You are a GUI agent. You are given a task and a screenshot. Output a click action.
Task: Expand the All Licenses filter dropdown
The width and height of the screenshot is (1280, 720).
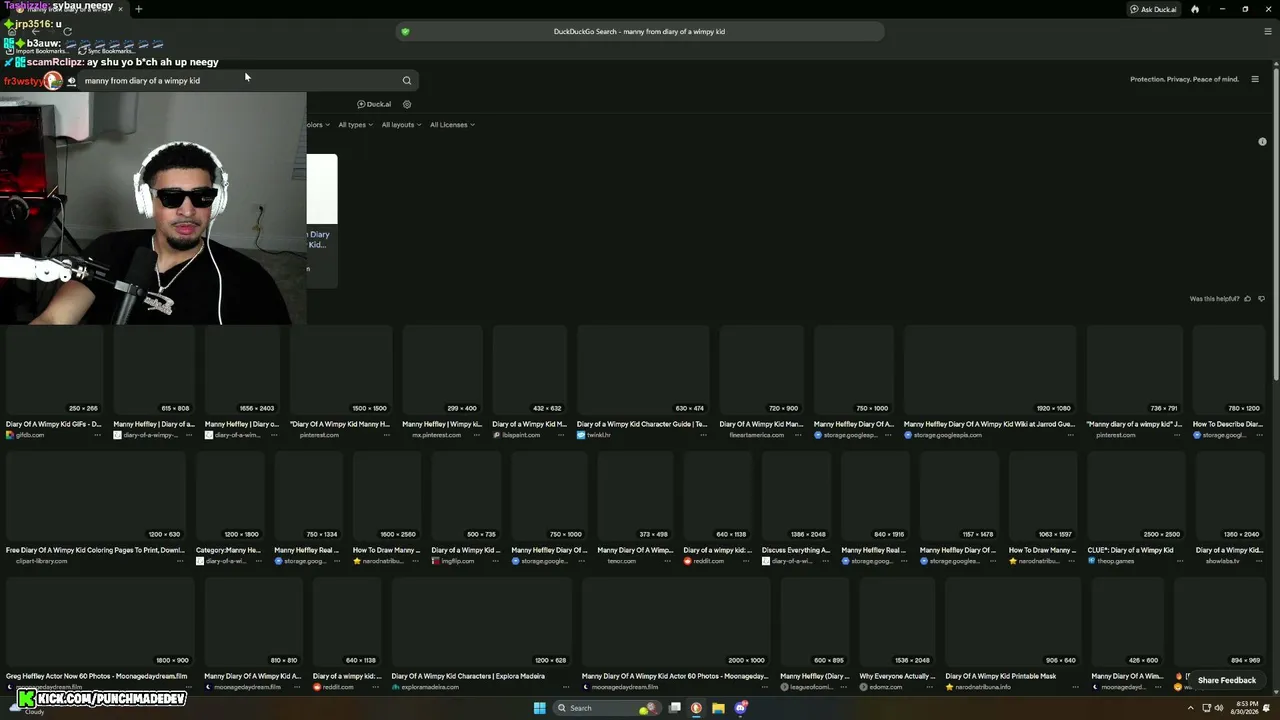452,125
